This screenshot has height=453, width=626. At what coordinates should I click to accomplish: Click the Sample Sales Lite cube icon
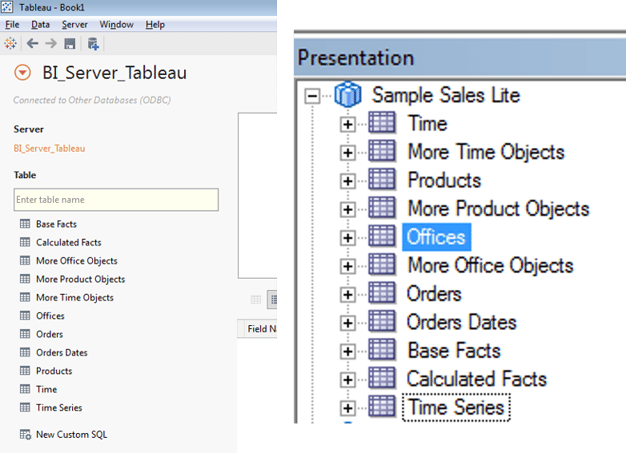348,96
